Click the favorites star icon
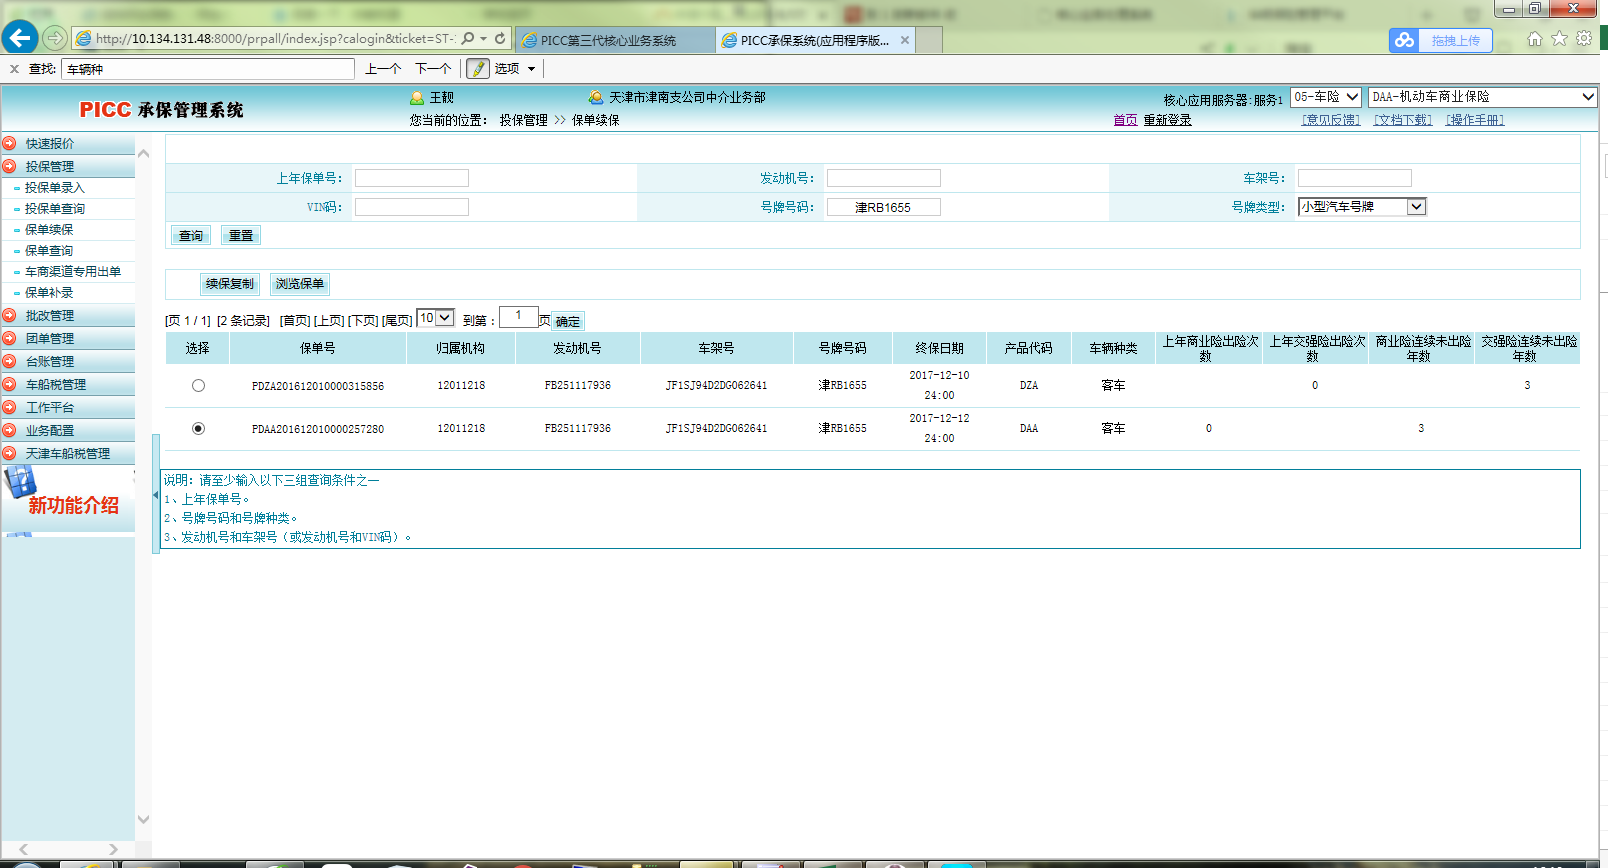1608x868 pixels. [x=1559, y=39]
